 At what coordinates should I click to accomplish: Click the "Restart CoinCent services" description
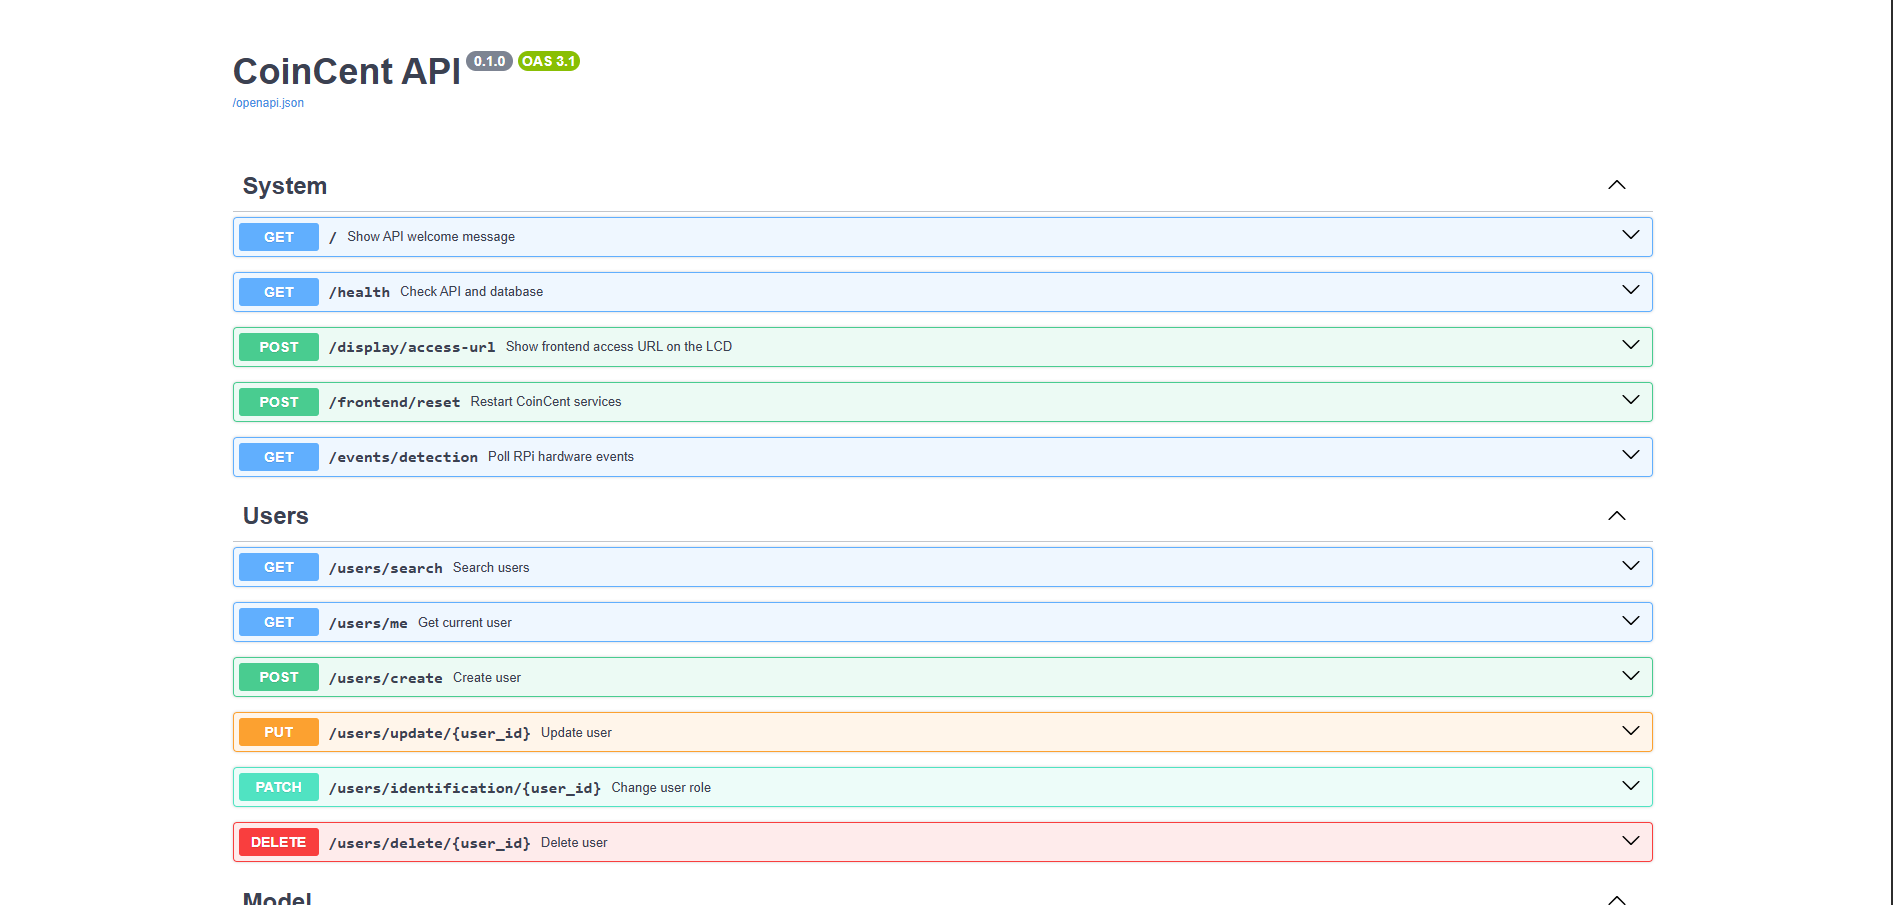[546, 402]
